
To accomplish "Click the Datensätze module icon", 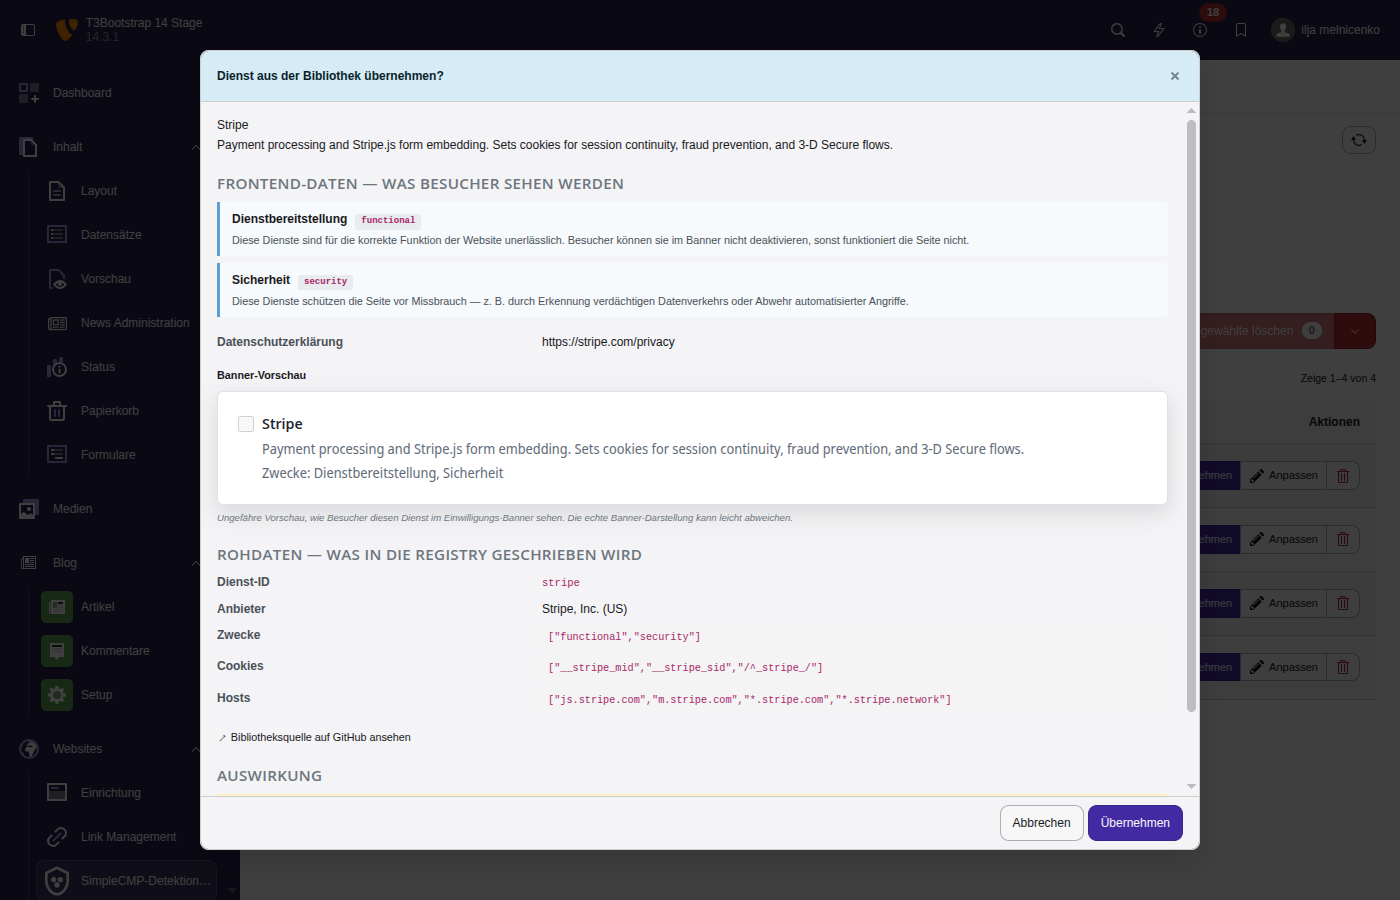I will click(57, 235).
